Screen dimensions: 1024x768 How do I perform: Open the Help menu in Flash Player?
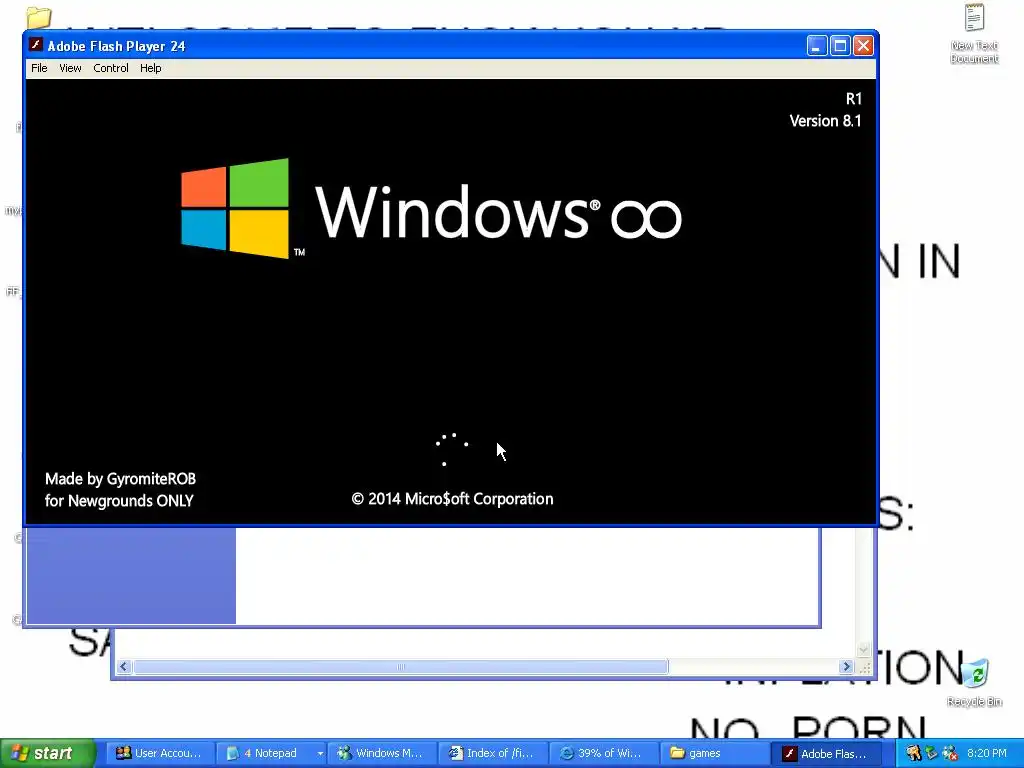[150, 68]
